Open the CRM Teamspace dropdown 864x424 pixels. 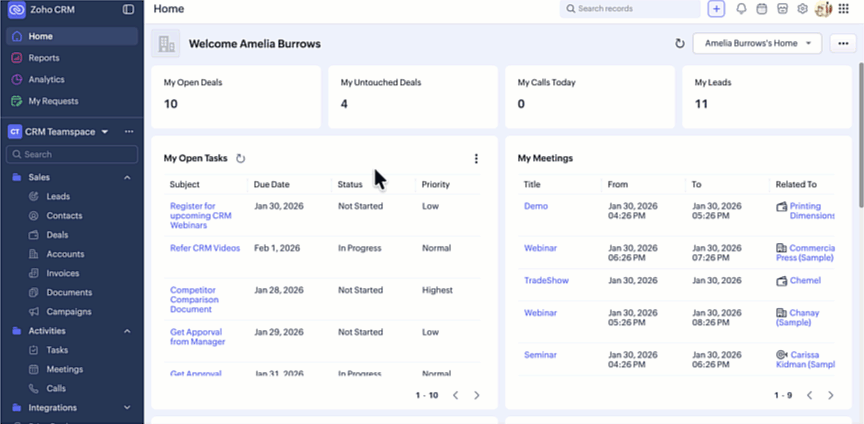click(104, 132)
